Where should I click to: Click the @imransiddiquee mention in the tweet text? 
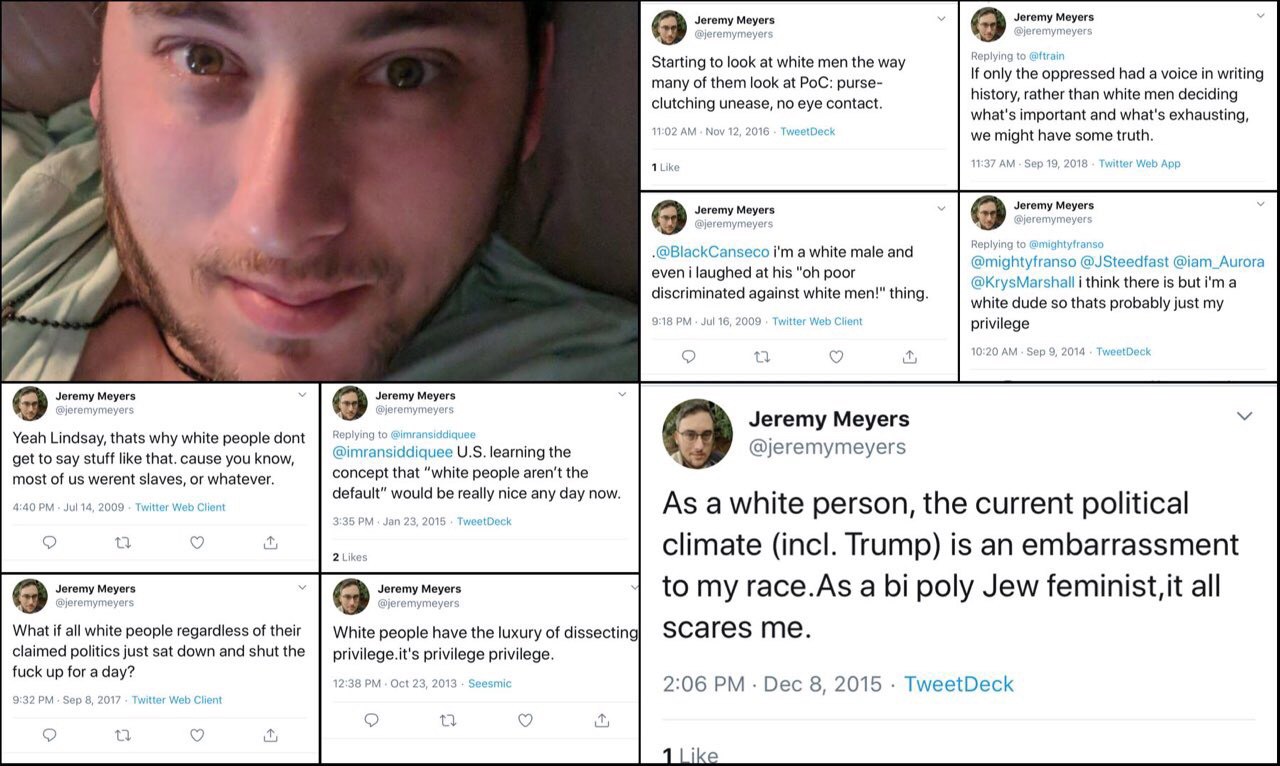(392, 452)
